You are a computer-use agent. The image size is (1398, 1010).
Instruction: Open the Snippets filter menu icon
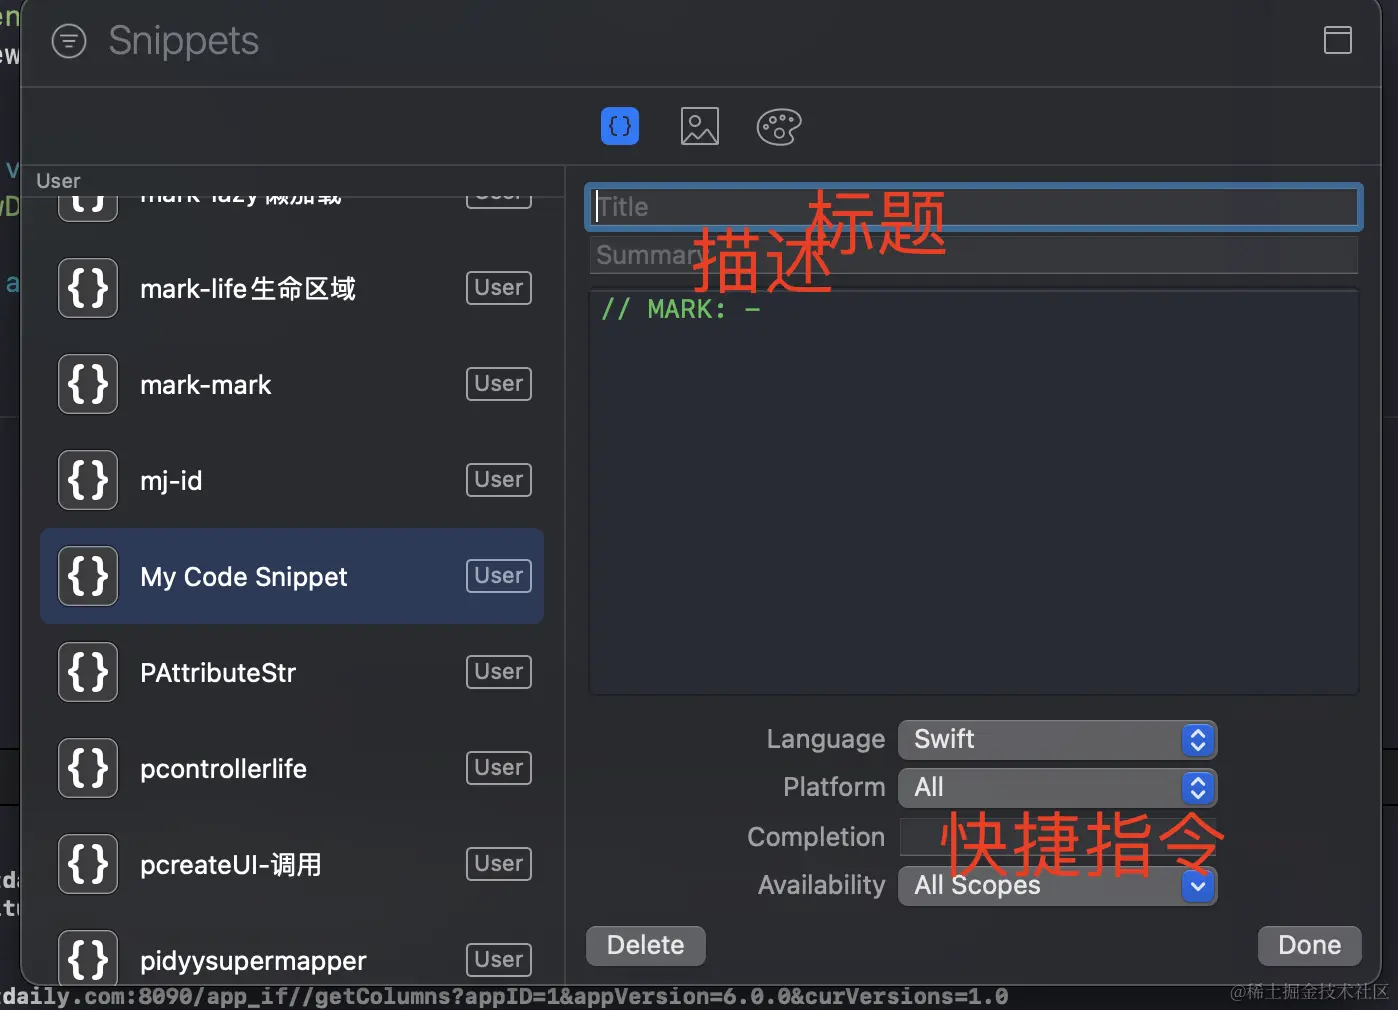[x=69, y=41]
